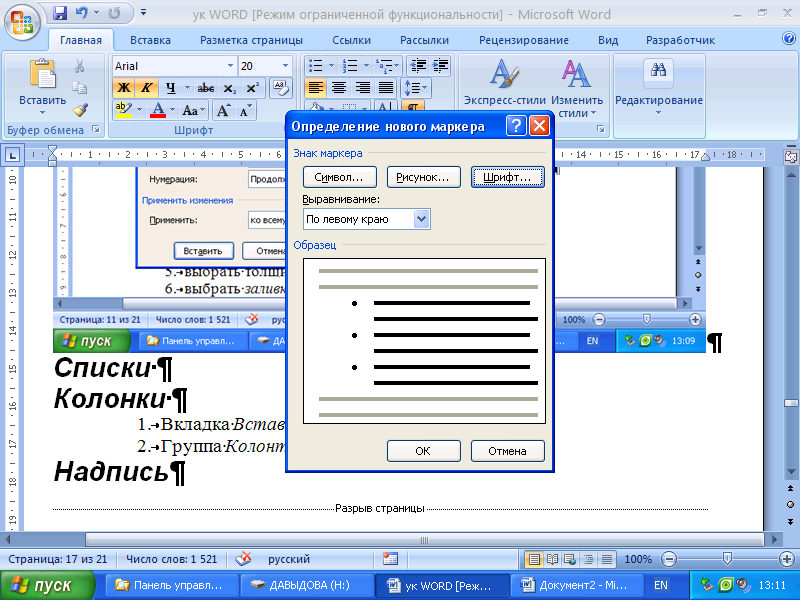This screenshot has height=600, width=800.
Task: Click the zoom slider in the status bar
Action: coord(728,559)
